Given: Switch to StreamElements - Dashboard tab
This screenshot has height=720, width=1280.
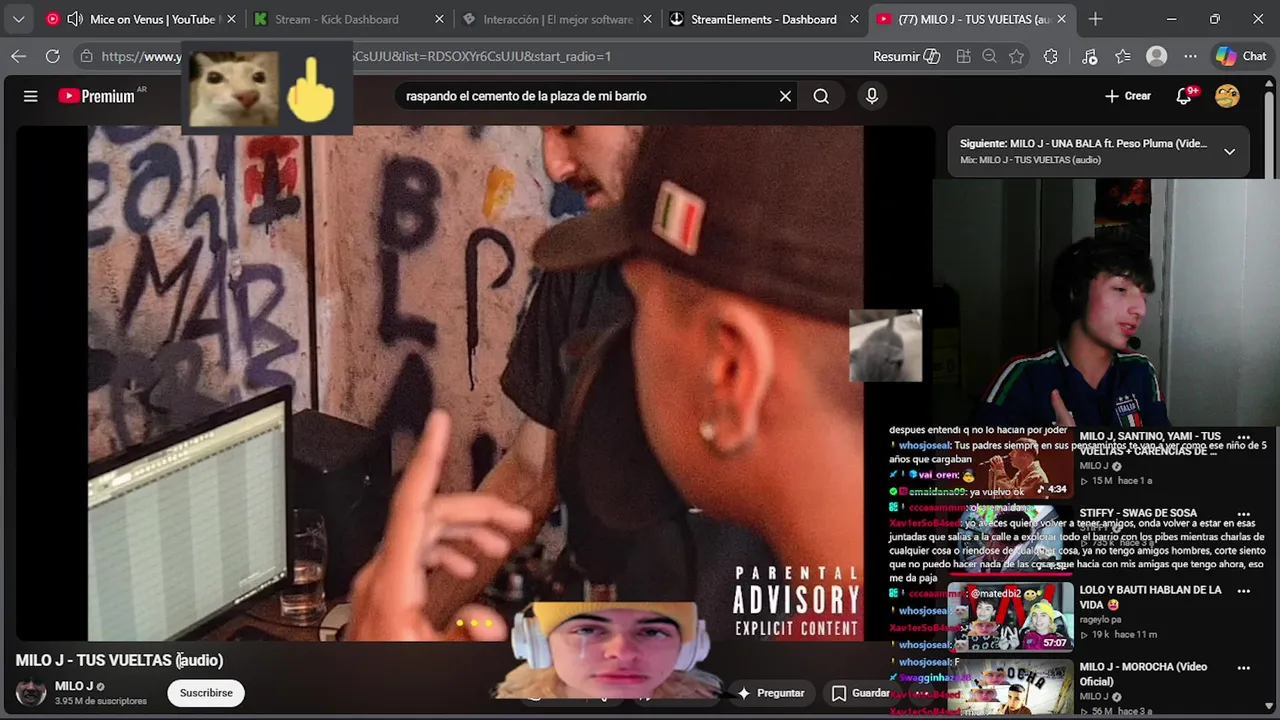Looking at the screenshot, I should pyautogui.click(x=764, y=19).
